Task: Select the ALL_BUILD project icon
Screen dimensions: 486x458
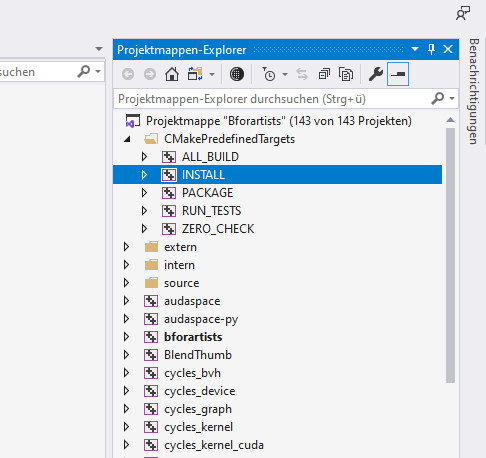Action: (169, 157)
